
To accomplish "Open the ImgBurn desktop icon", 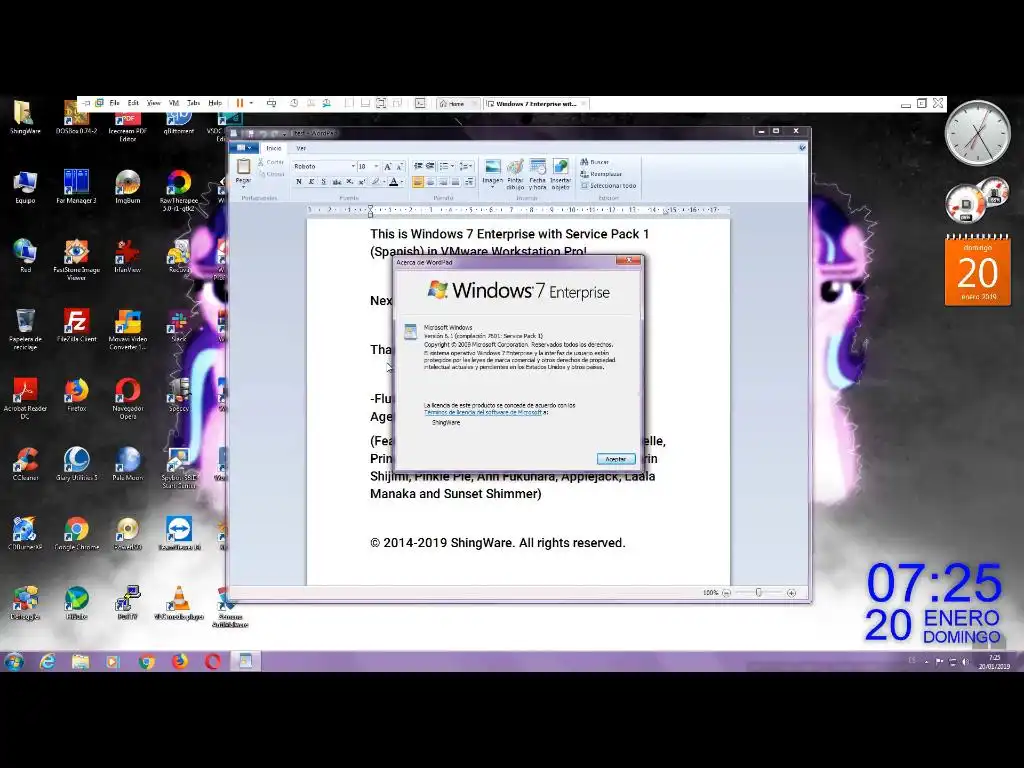I will (127, 187).
